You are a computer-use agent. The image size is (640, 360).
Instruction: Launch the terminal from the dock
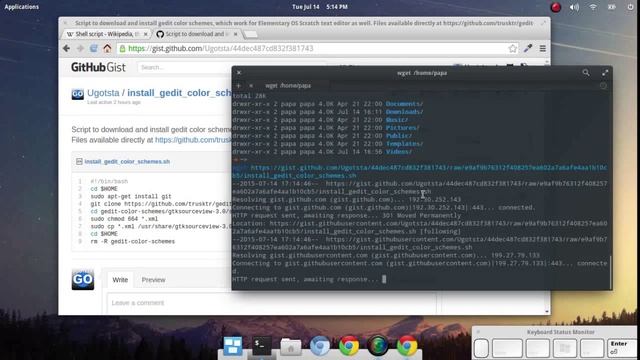pos(262,345)
